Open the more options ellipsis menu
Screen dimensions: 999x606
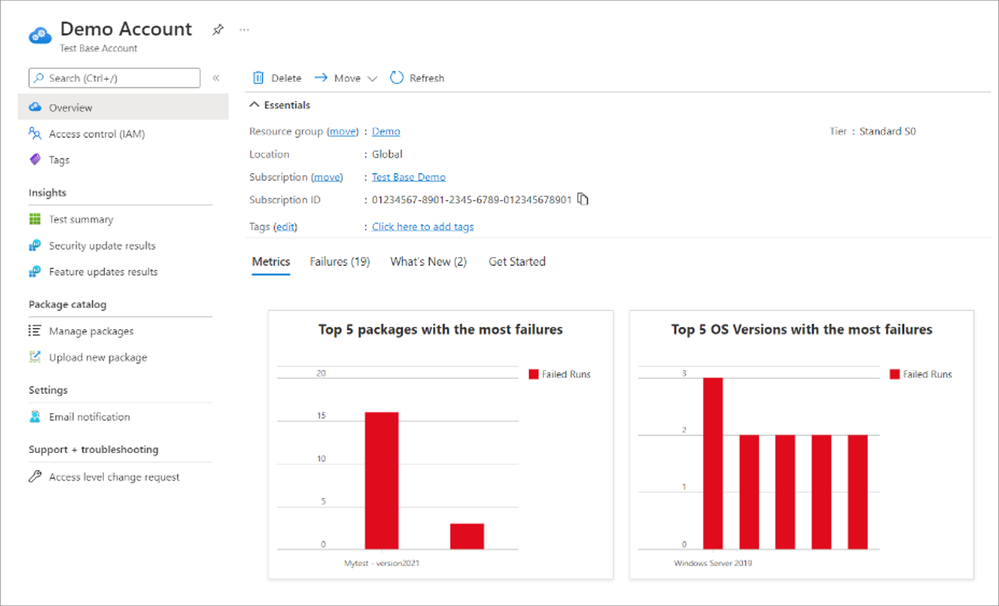point(244,29)
